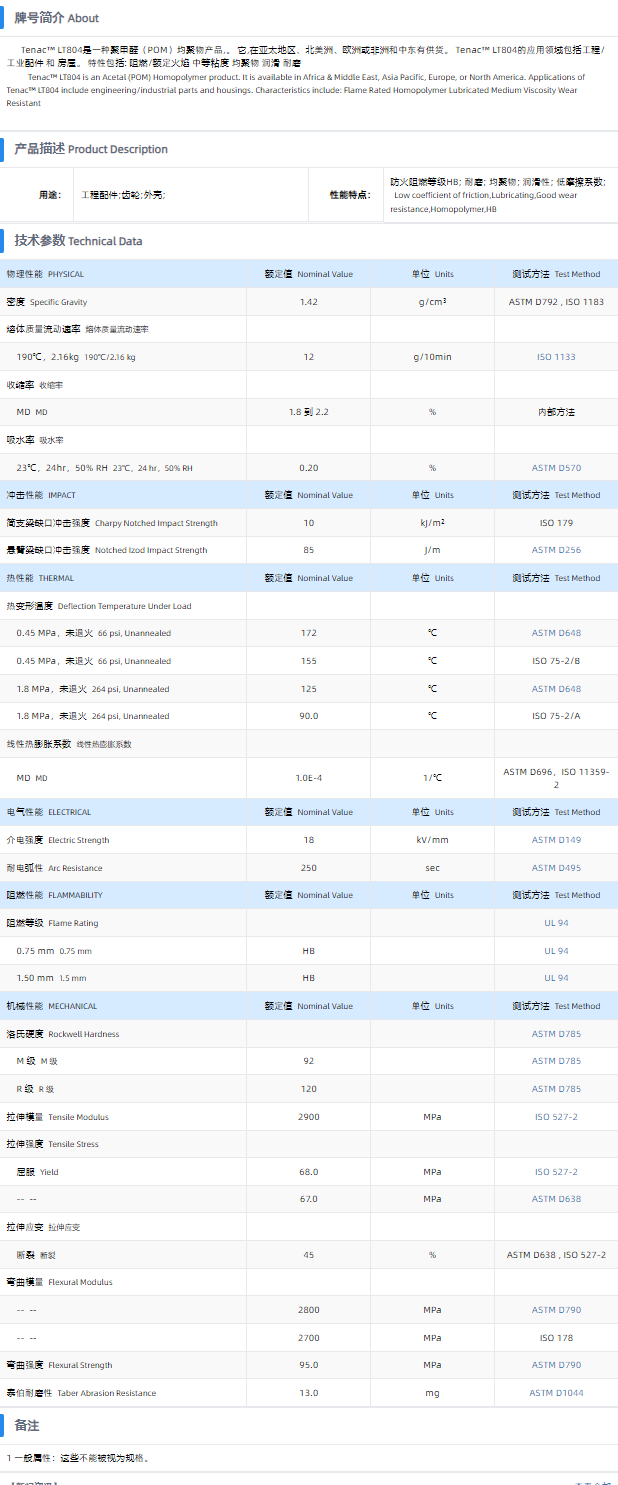Viewport: 618px width, 1485px height.
Task: Click ASTM D785 link in Rockwell Hardness row
Action: coord(556,1034)
